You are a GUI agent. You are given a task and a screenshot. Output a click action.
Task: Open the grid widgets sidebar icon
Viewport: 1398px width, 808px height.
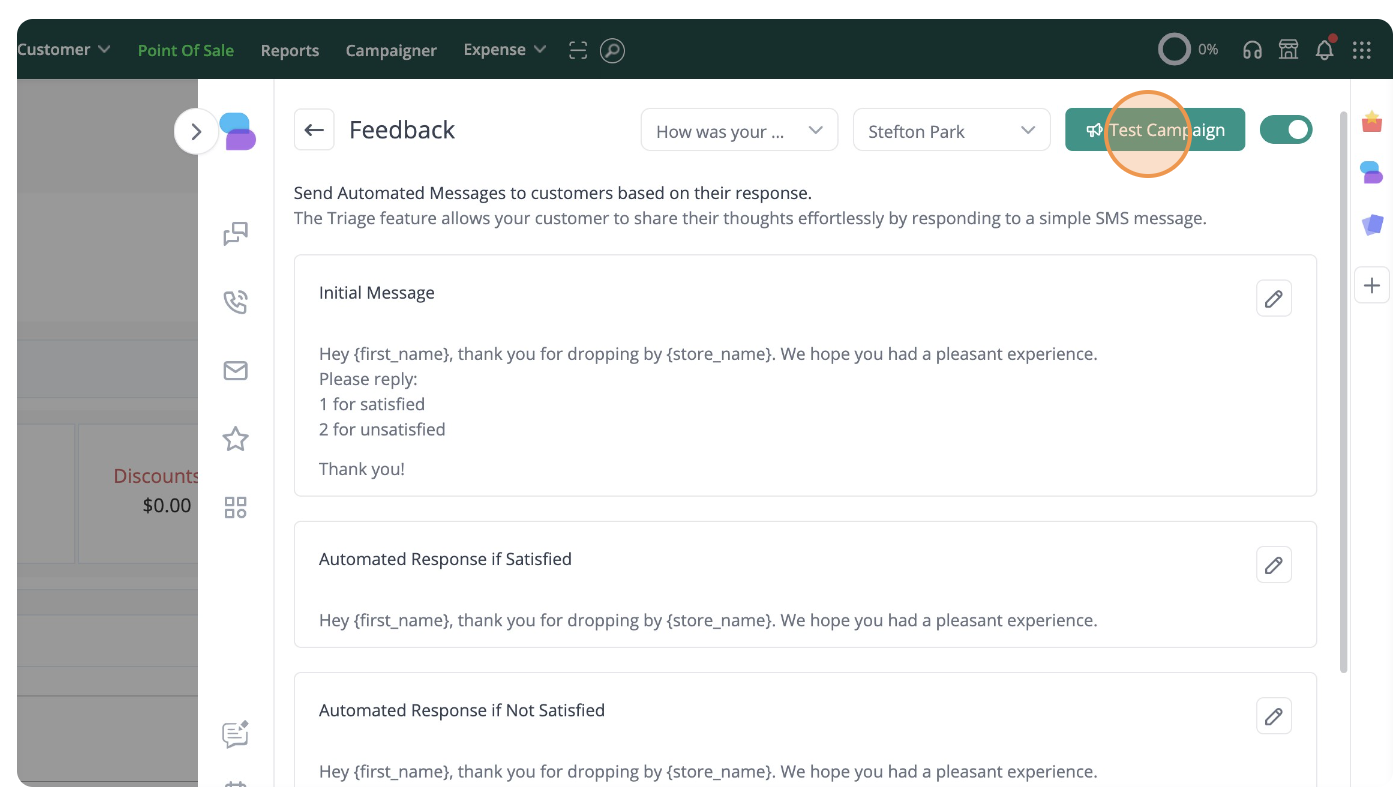(x=235, y=508)
